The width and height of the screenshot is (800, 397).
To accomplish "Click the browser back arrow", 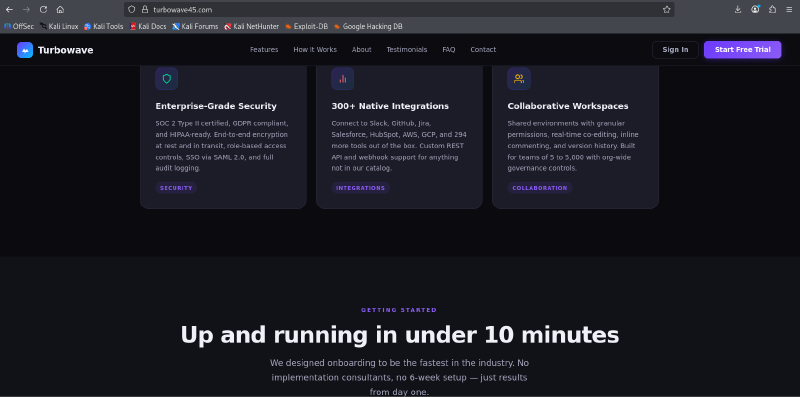I will click(9, 9).
